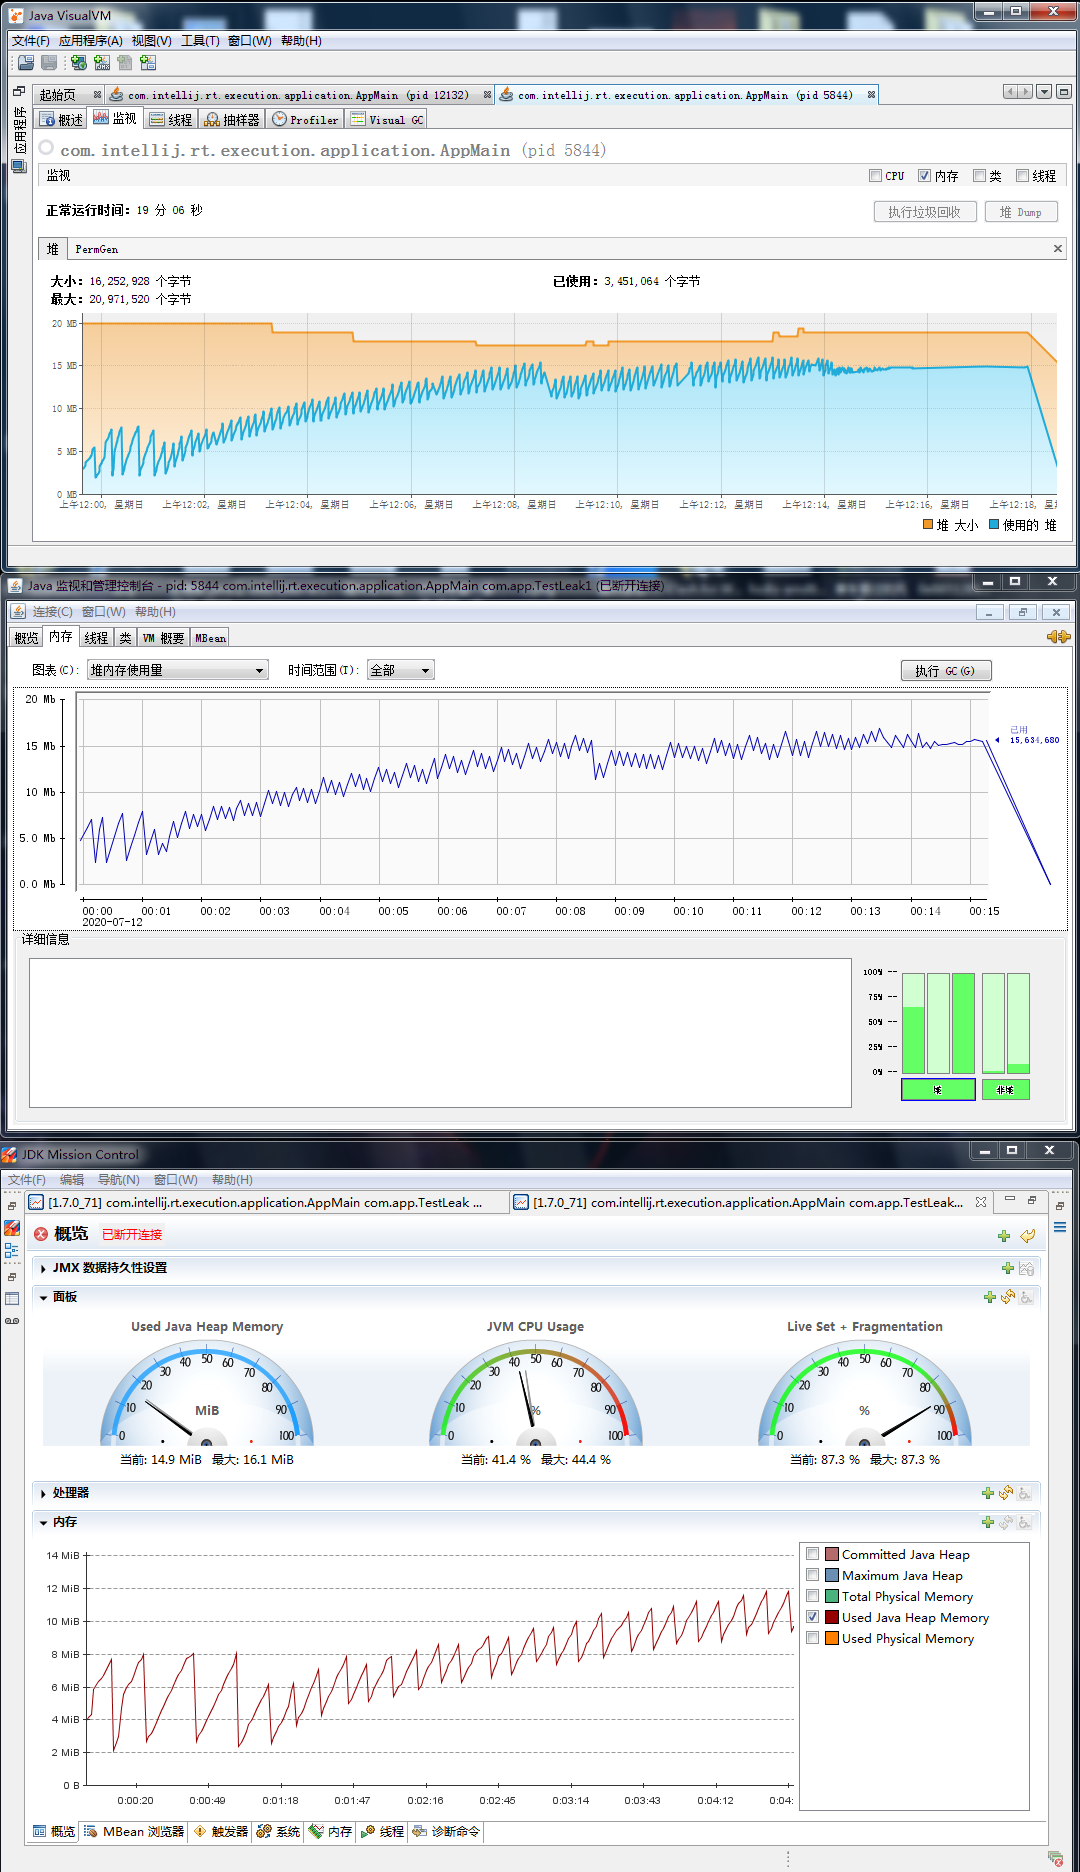The image size is (1080, 1872).
Task: Click the JConsole connection arrows icon
Action: [1058, 637]
